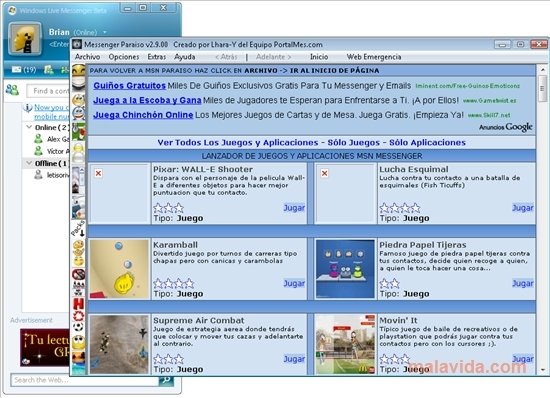Click the green contact icon next to Alex
Screen dimensions: 550x398
coord(38,139)
